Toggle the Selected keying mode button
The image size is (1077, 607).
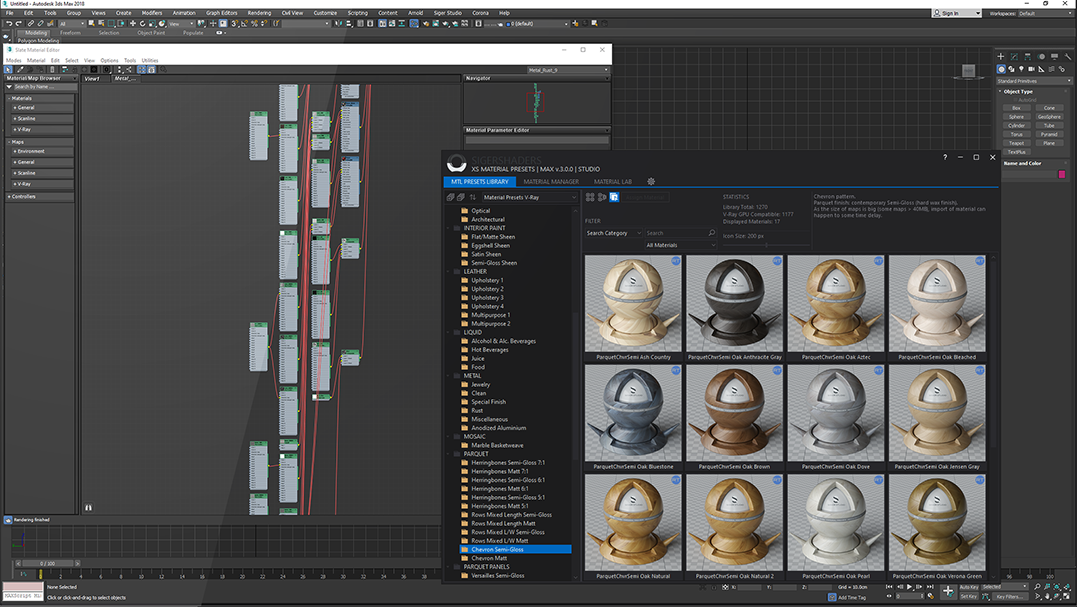(x=992, y=587)
